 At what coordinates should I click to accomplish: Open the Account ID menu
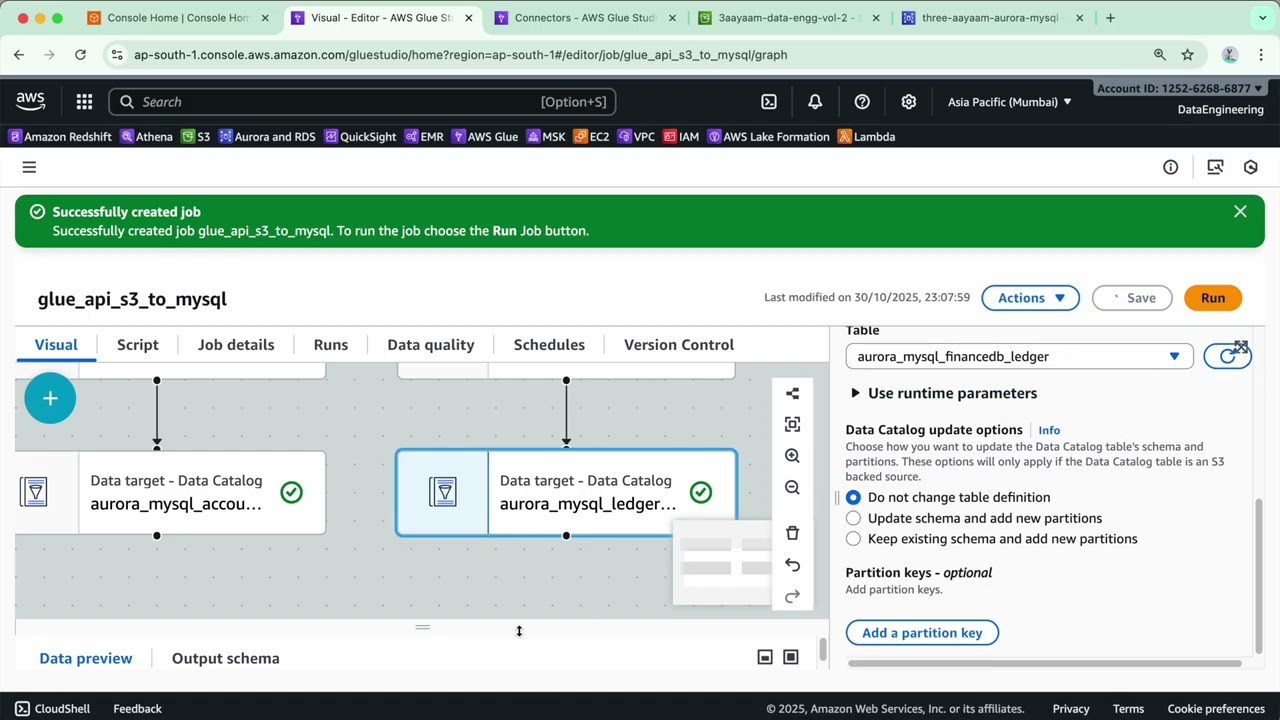1179,88
